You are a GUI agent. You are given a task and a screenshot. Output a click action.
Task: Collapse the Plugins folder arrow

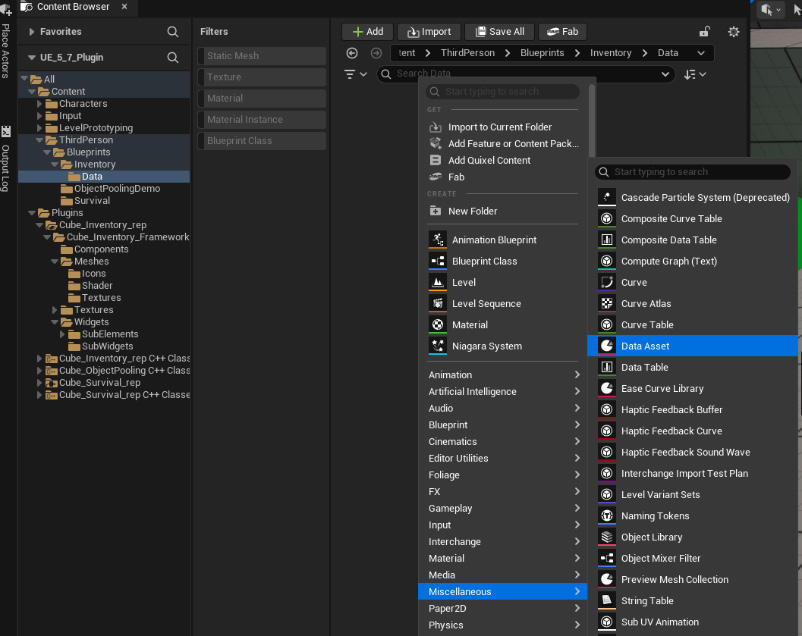tap(32, 212)
